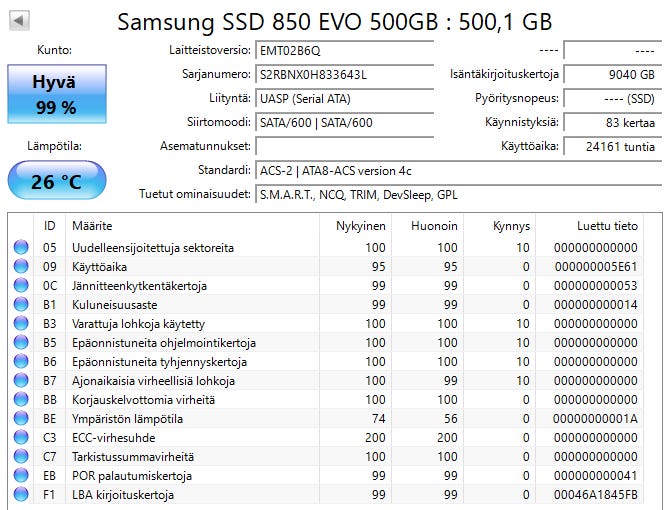This screenshot has height=510, width=671.
Task: Click status orb of row B1 Kuluneisuusaste
Action: coord(21,304)
